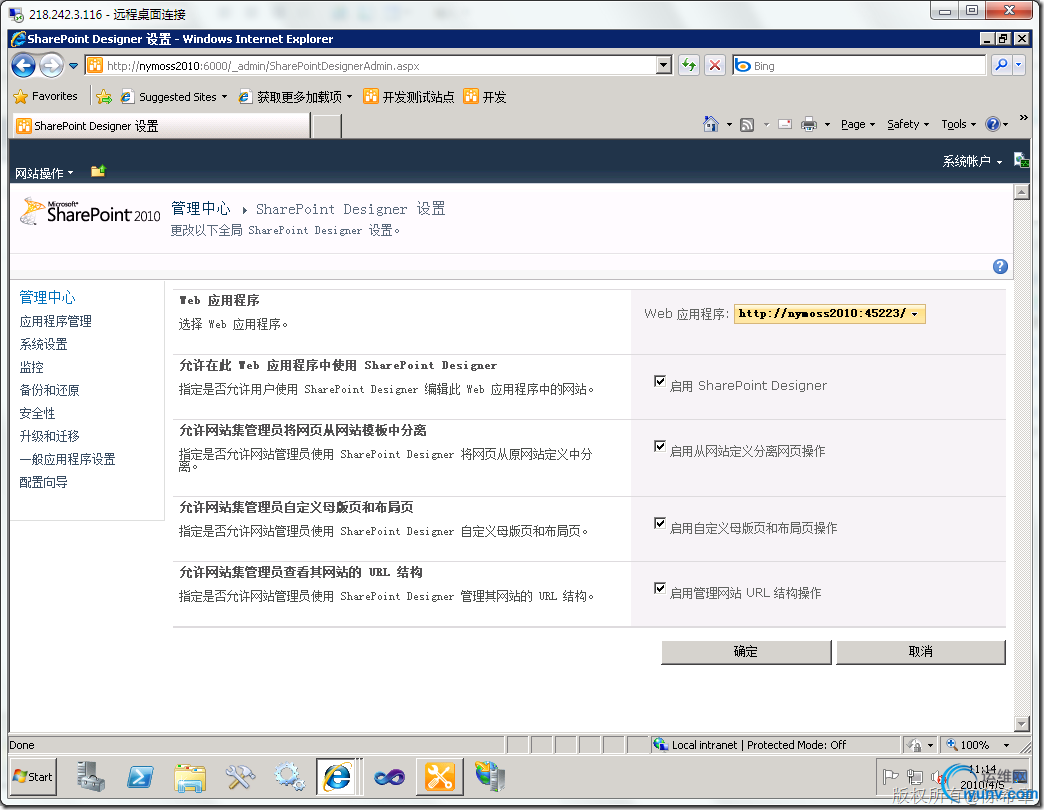
Task: Click the shield server taskbar icon
Action: tap(490, 777)
